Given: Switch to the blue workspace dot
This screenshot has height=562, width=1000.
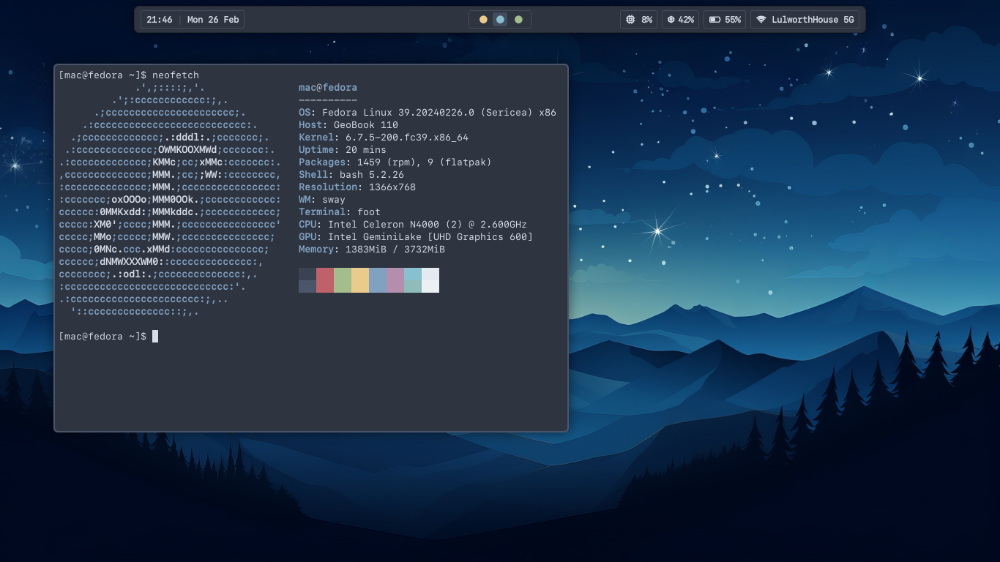Looking at the screenshot, I should click(500, 19).
